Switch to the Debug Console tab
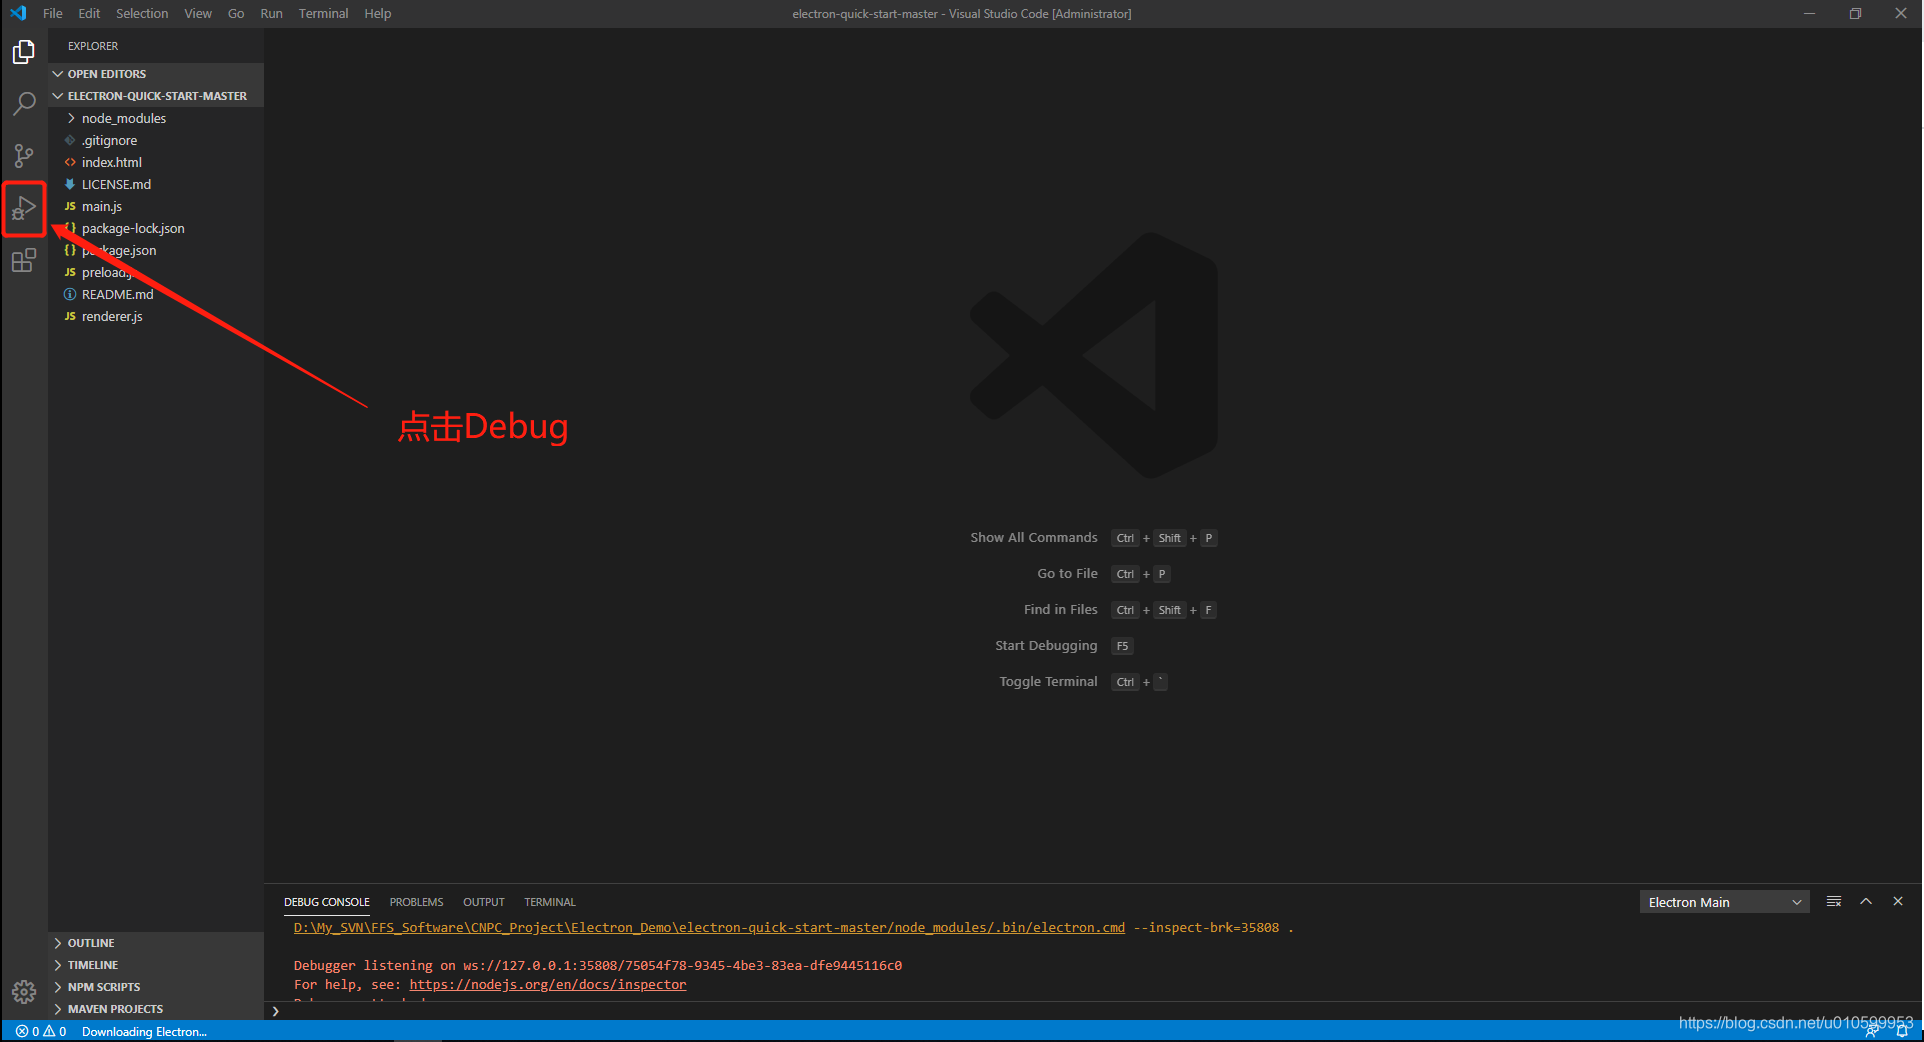This screenshot has height=1042, width=1924. 327,902
